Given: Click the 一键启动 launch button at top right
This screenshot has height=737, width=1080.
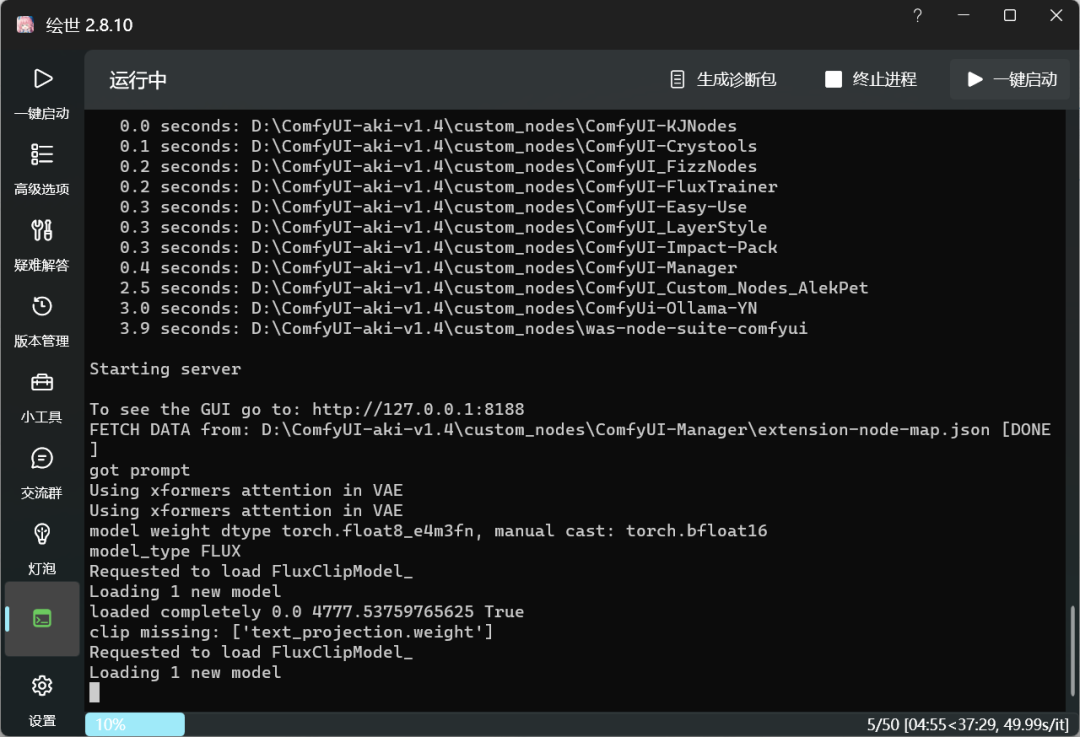Looking at the screenshot, I should 1010,80.
